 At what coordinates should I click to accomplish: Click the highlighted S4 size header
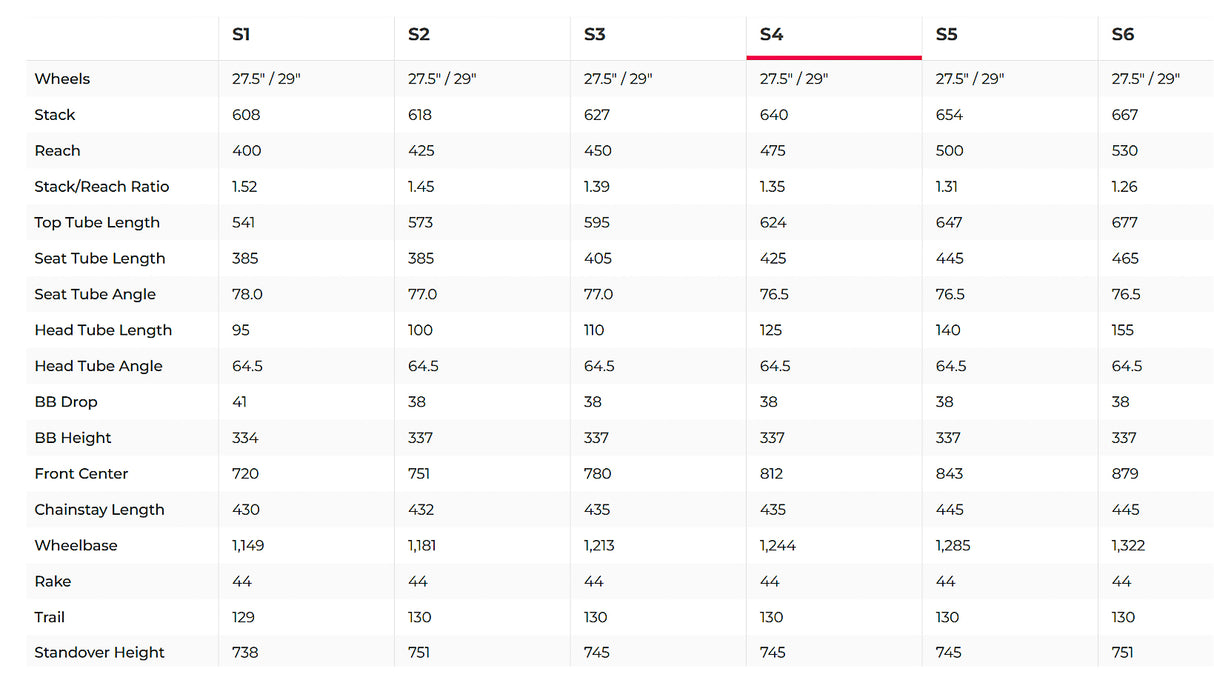(x=771, y=35)
